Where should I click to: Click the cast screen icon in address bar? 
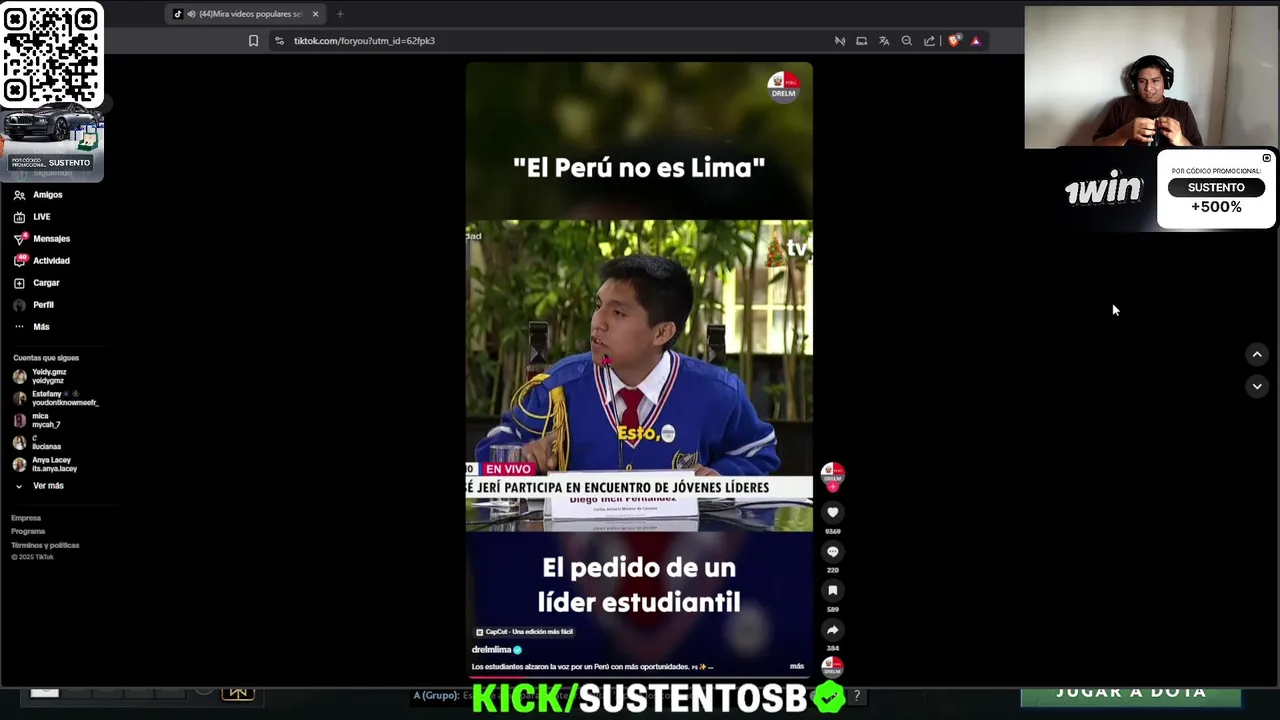point(861,41)
